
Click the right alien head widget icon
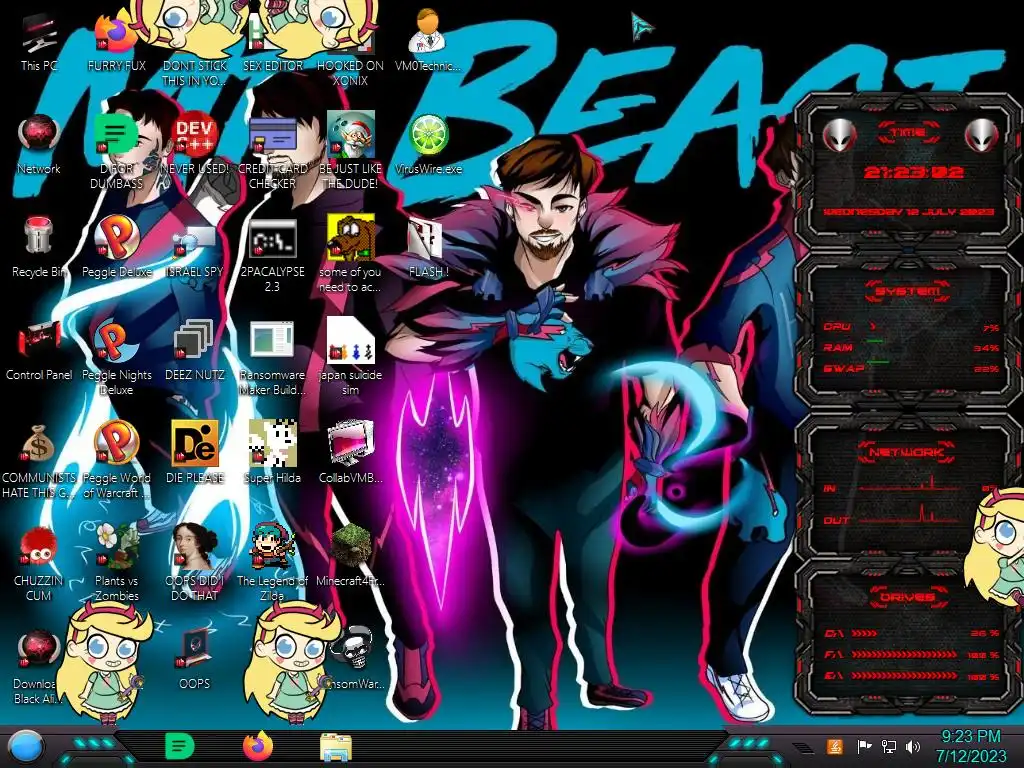pos(982,136)
